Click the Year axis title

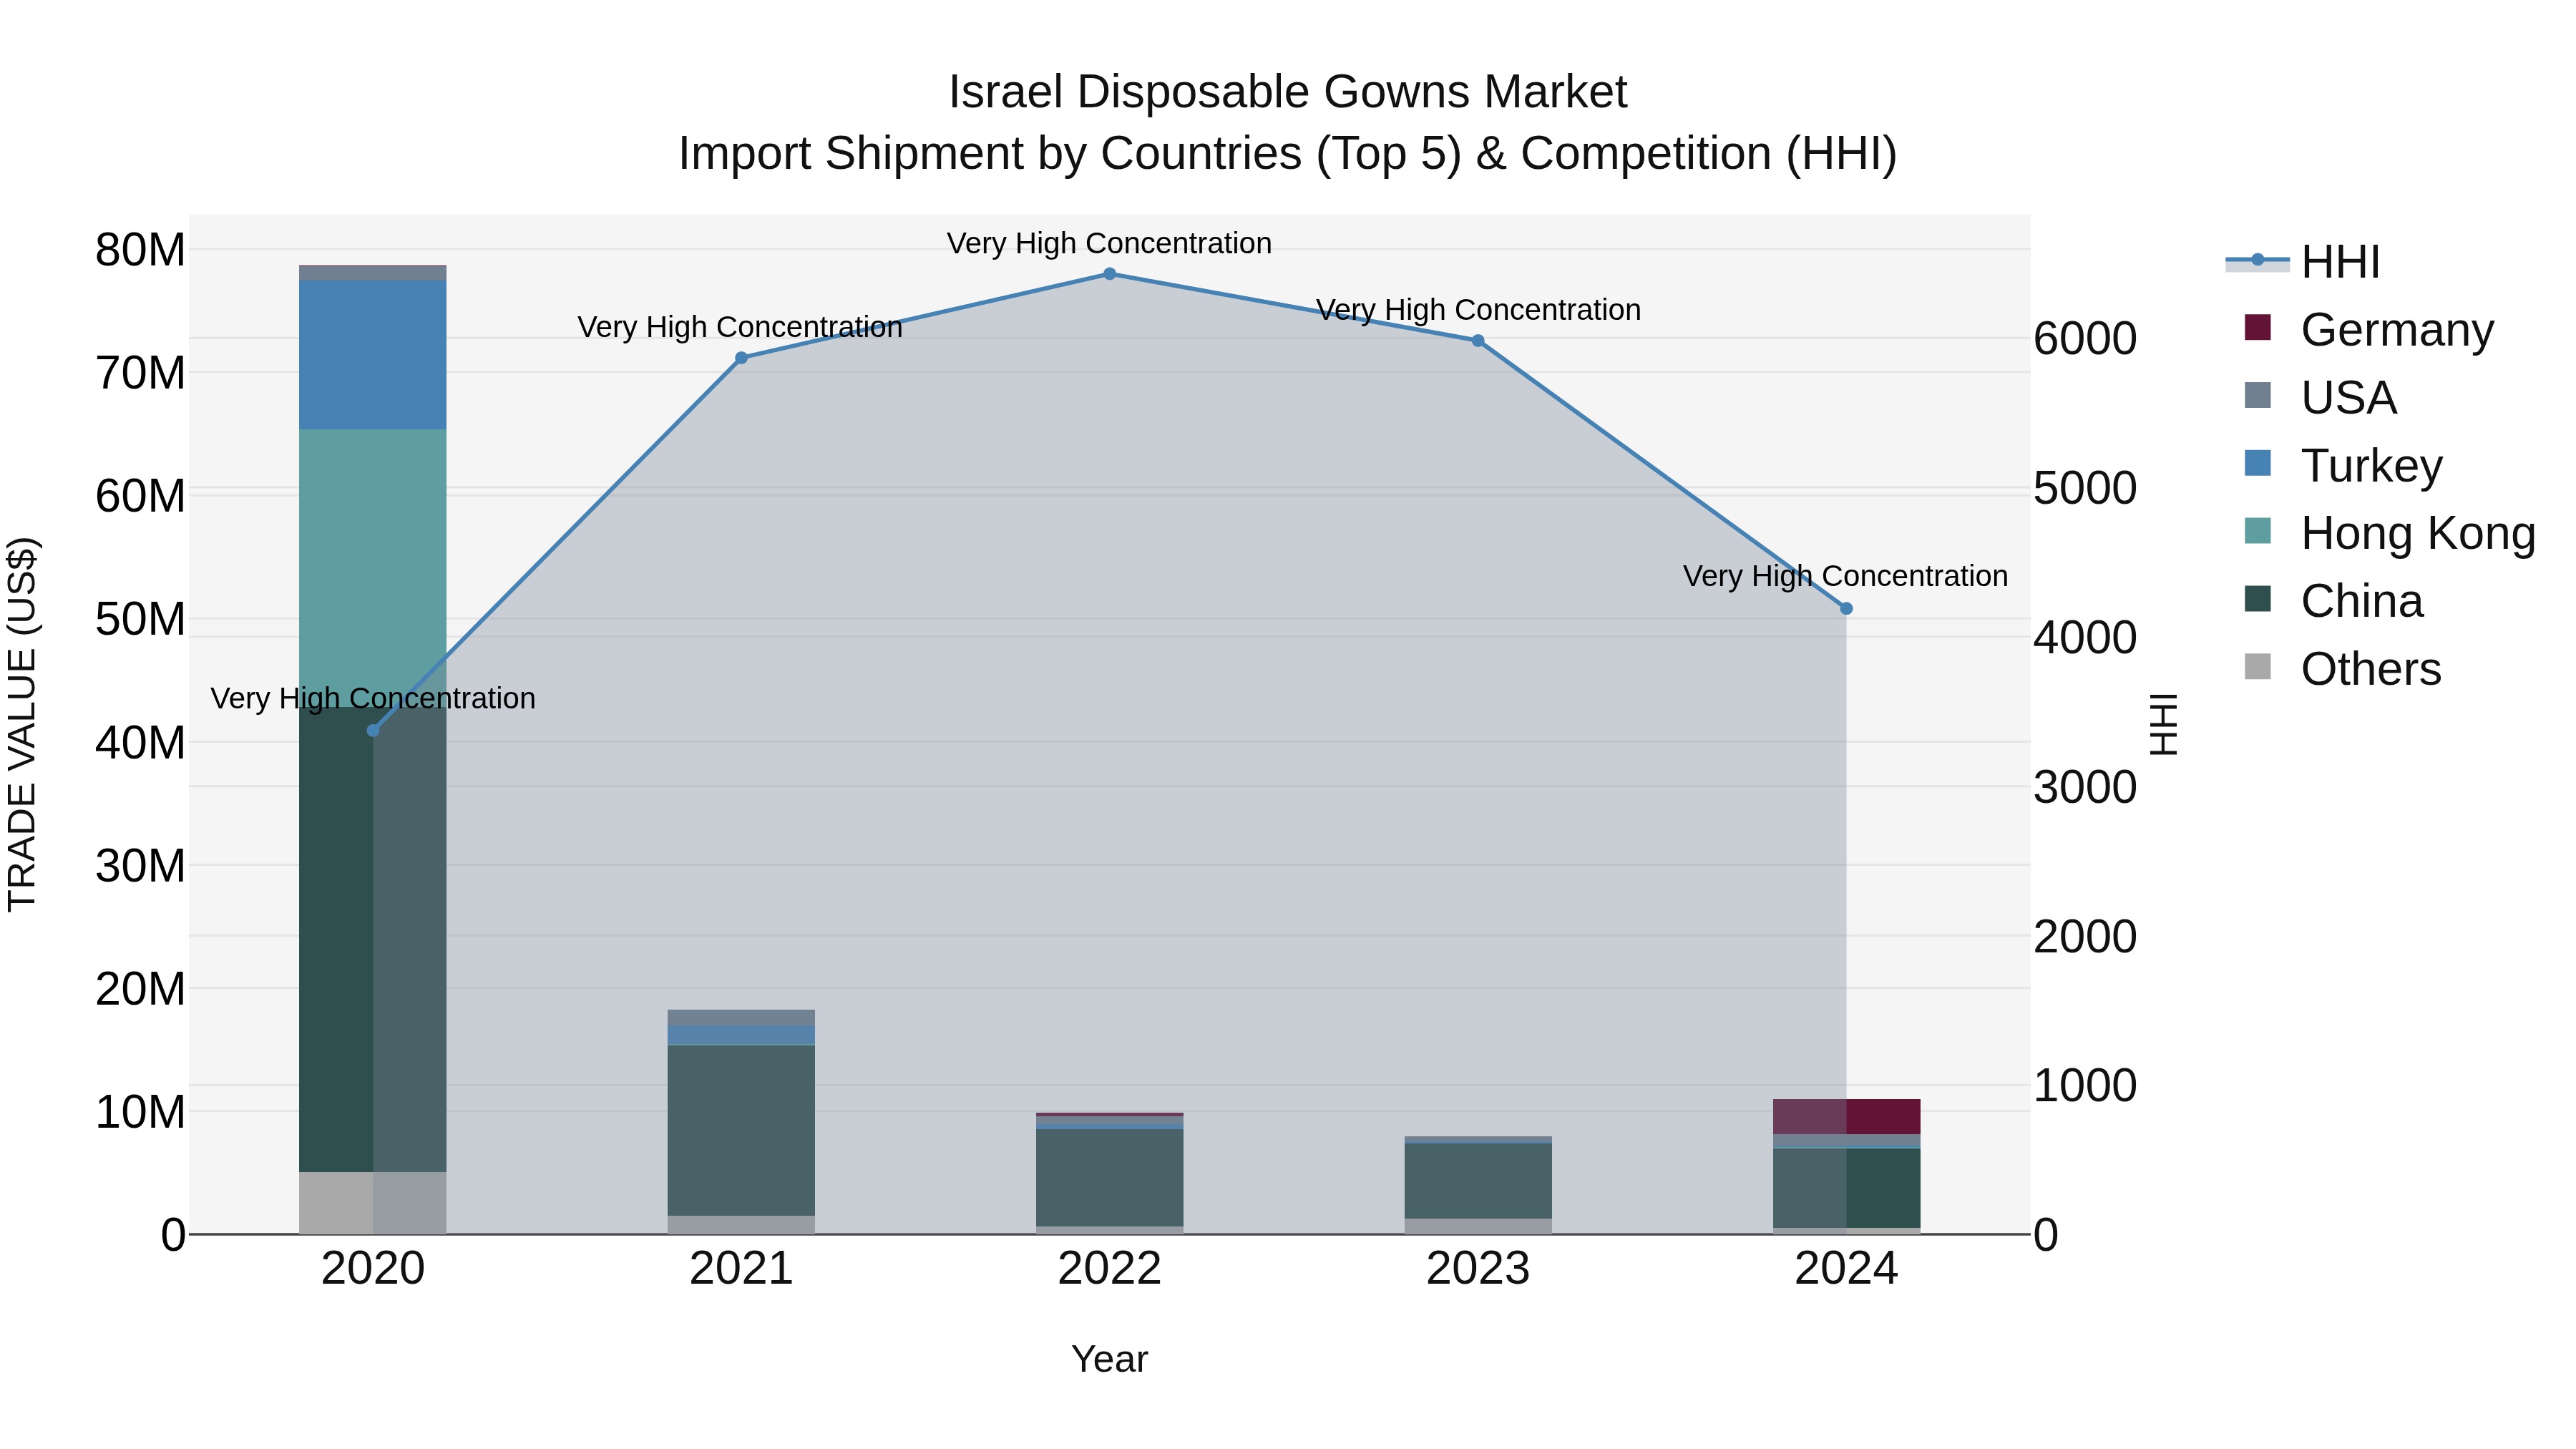click(1109, 1360)
